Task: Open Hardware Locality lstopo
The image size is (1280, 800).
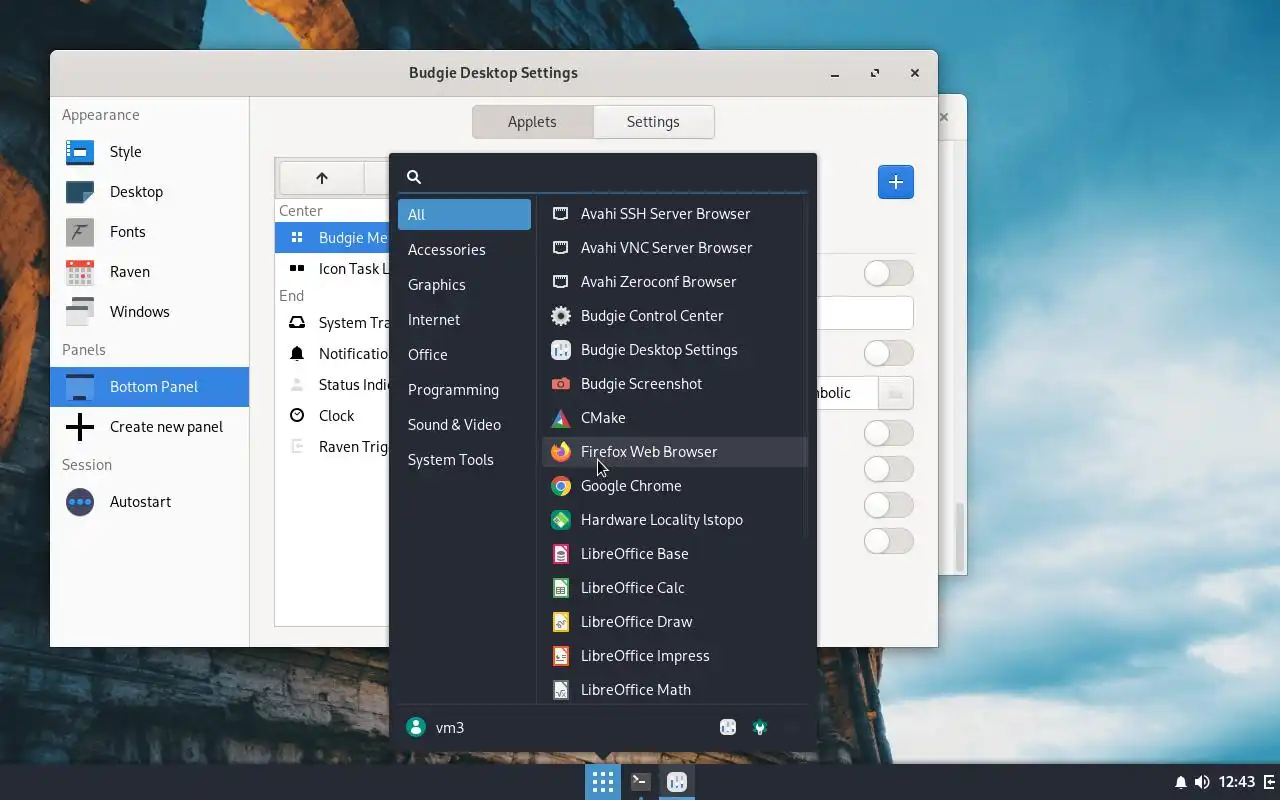Action: [x=674, y=520]
